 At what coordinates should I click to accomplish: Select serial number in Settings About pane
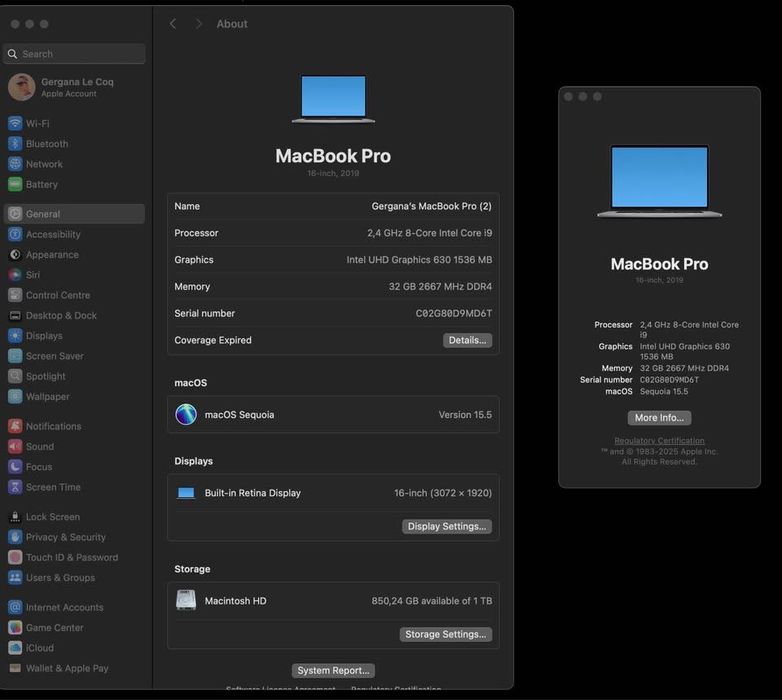(x=454, y=314)
